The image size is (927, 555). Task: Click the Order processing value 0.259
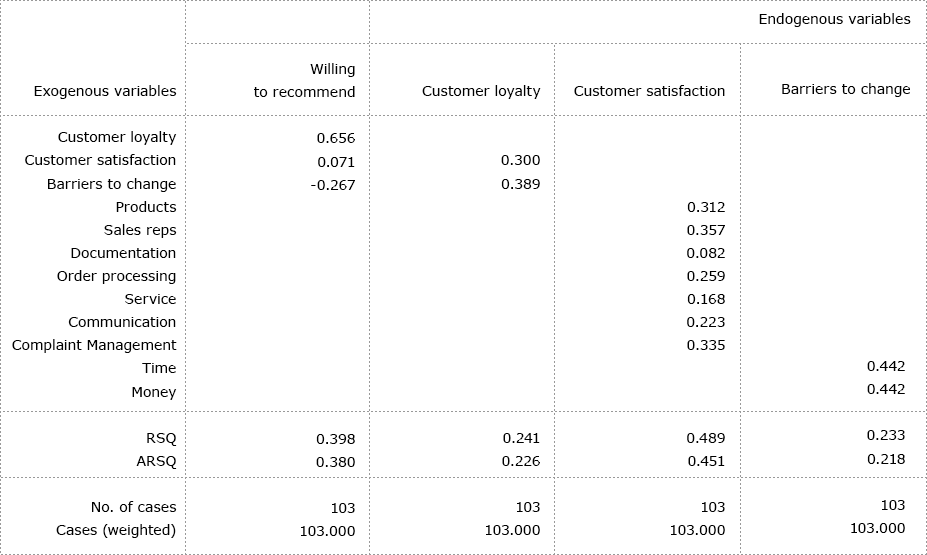(x=706, y=276)
